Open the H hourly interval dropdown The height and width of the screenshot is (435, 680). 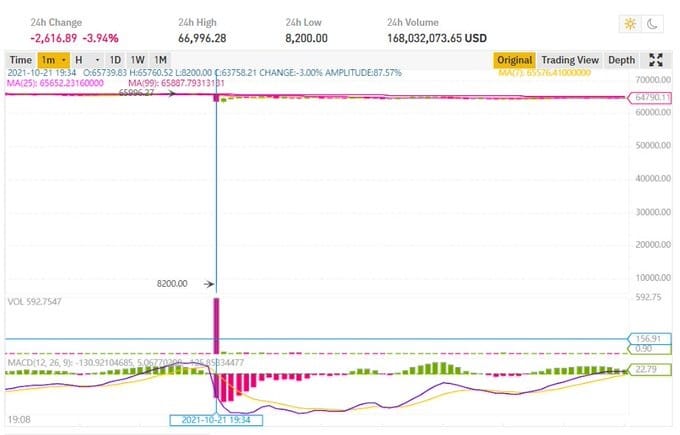click(88, 60)
